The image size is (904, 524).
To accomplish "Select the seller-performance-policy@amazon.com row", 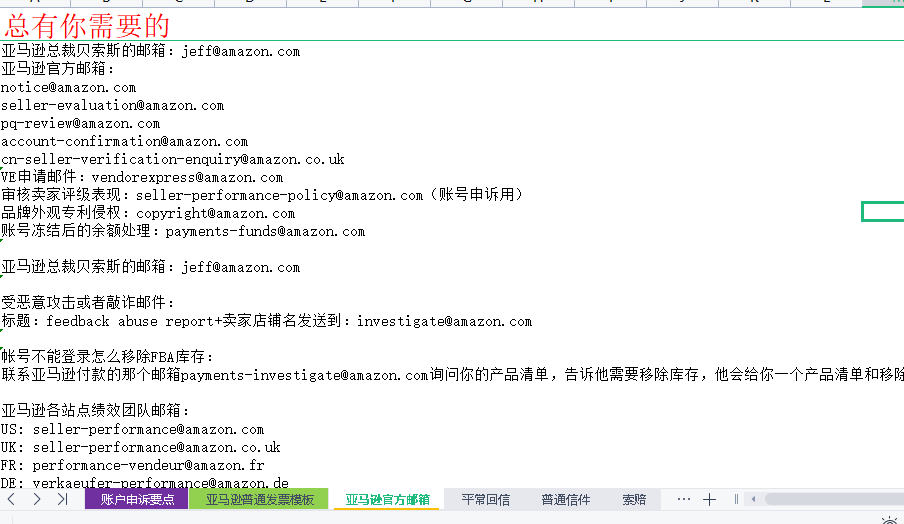I will (262, 195).
